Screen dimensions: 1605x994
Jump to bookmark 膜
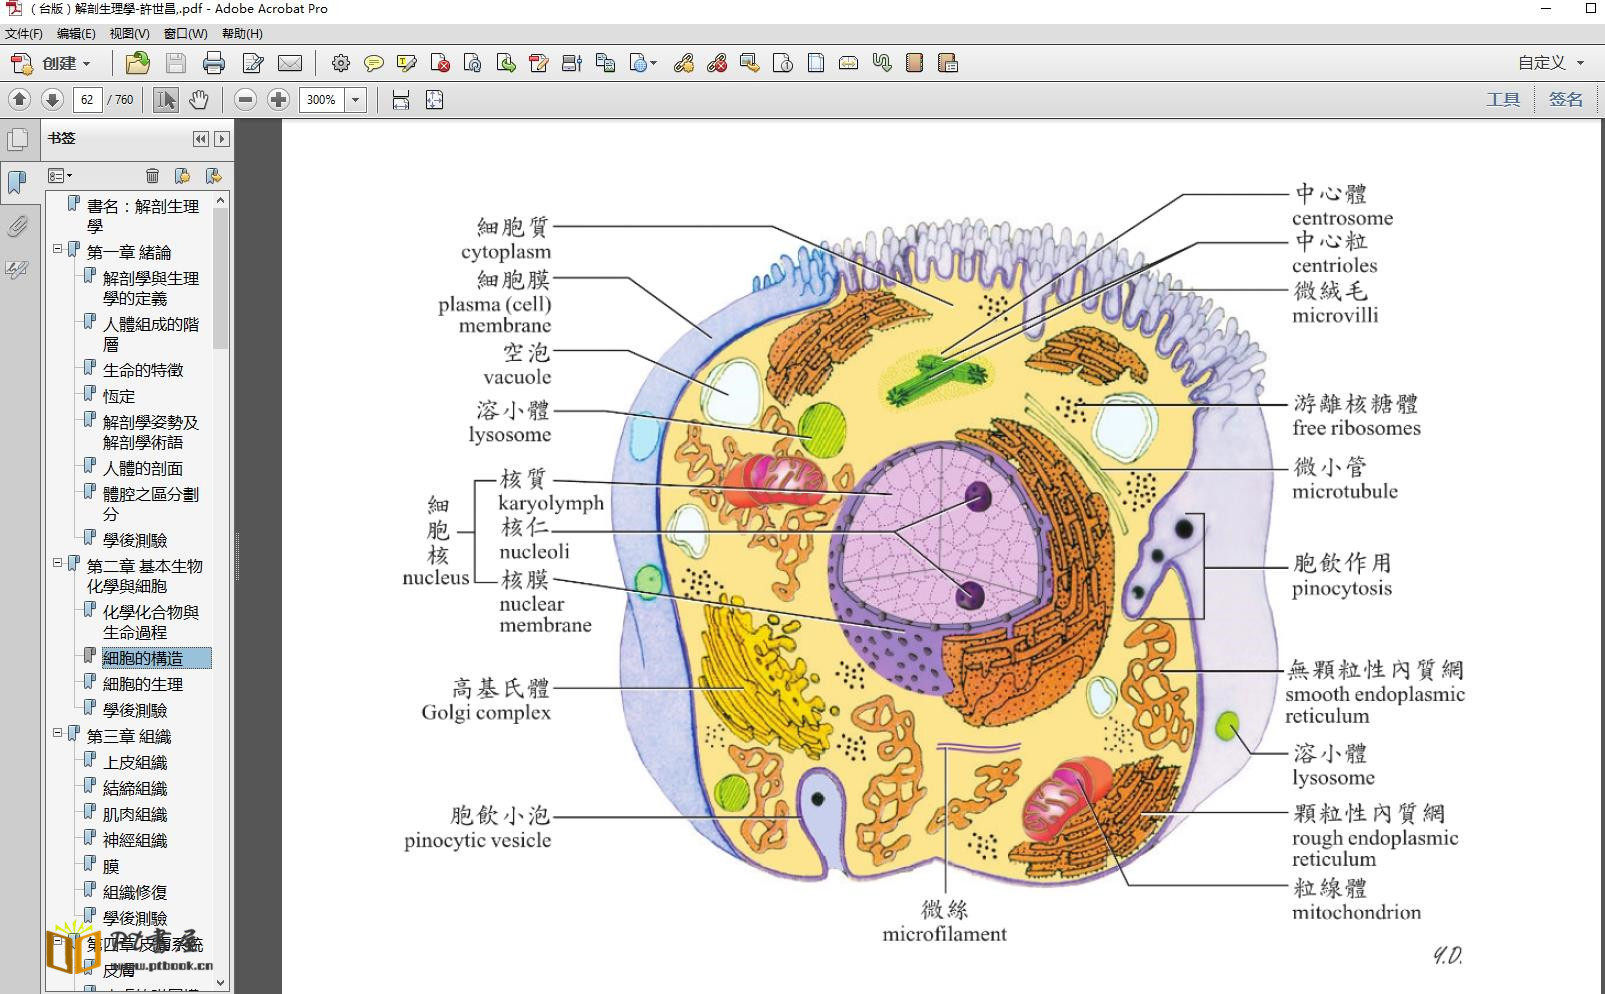coord(111,866)
